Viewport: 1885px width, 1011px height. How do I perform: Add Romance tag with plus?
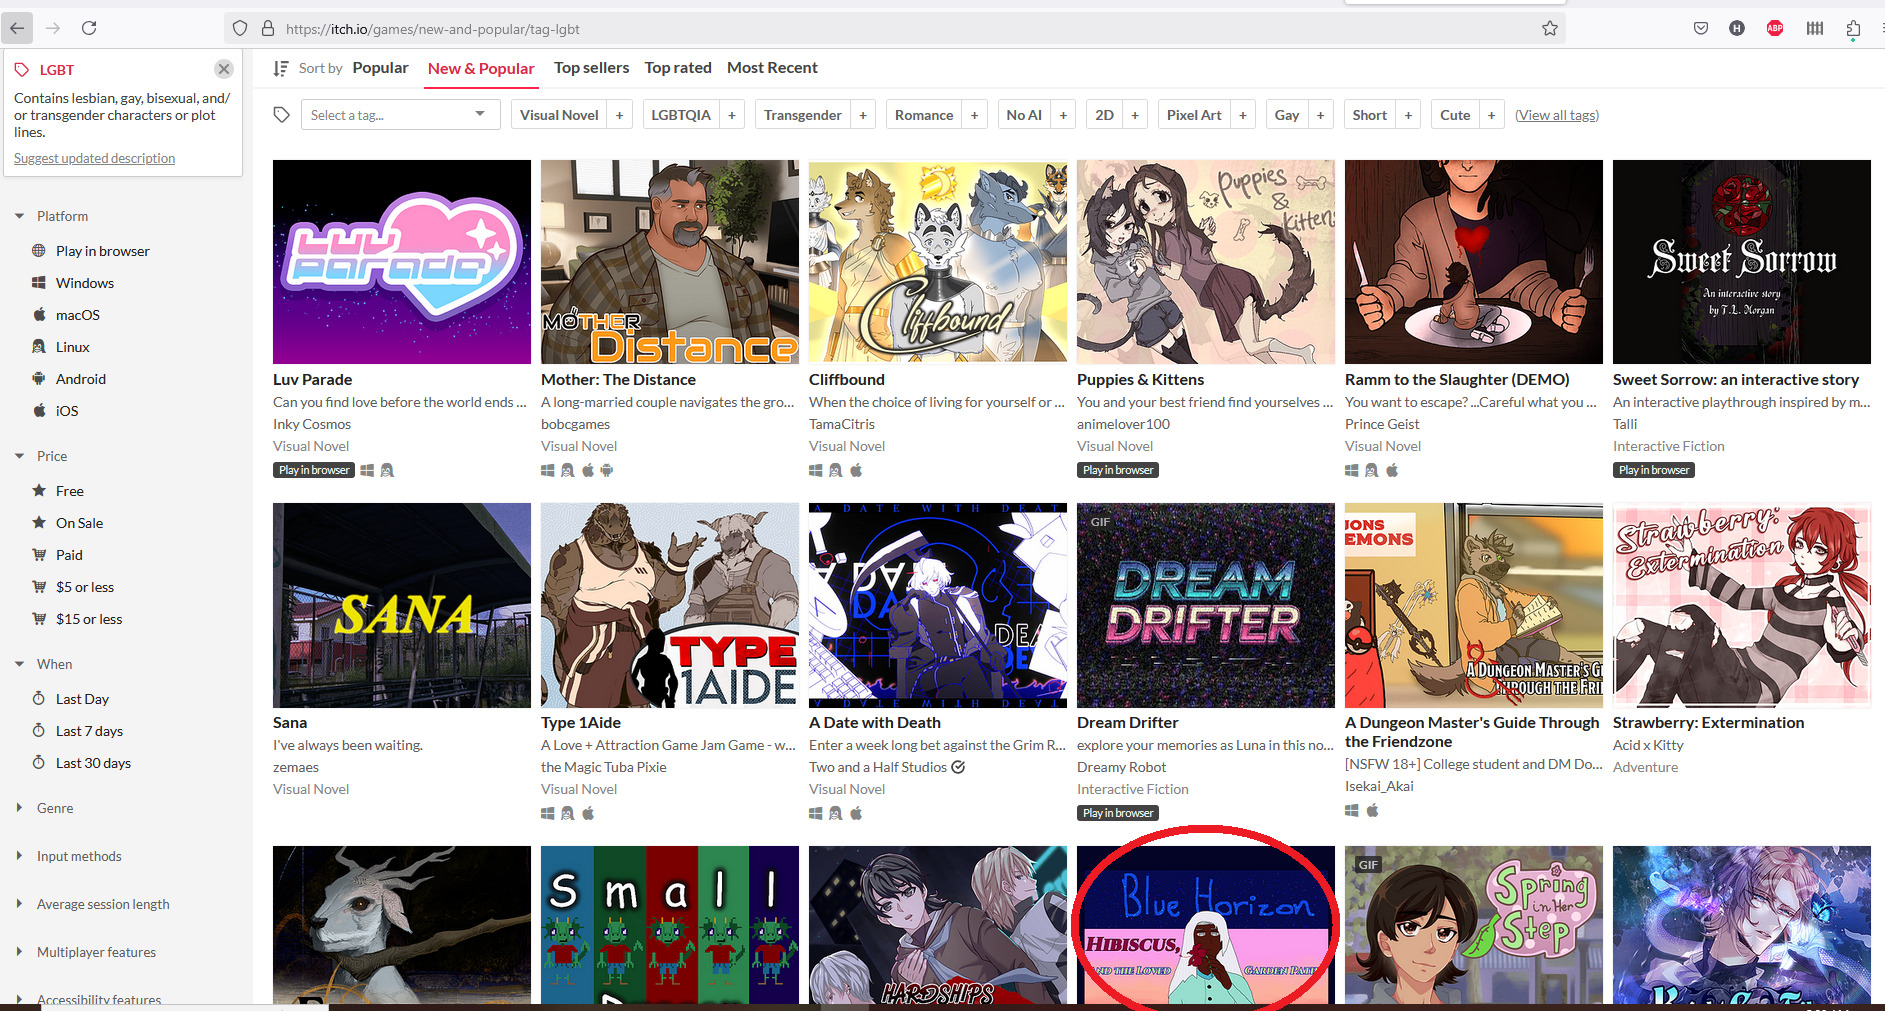pos(975,115)
